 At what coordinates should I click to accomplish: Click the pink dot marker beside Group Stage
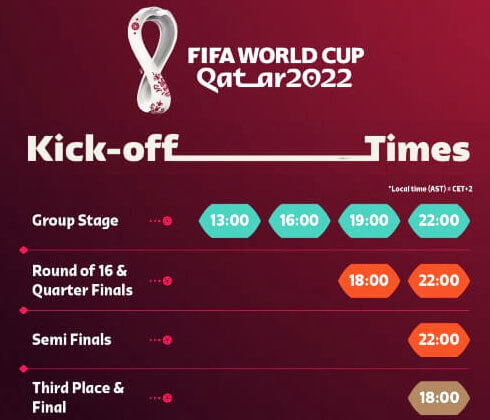[x=167, y=221]
